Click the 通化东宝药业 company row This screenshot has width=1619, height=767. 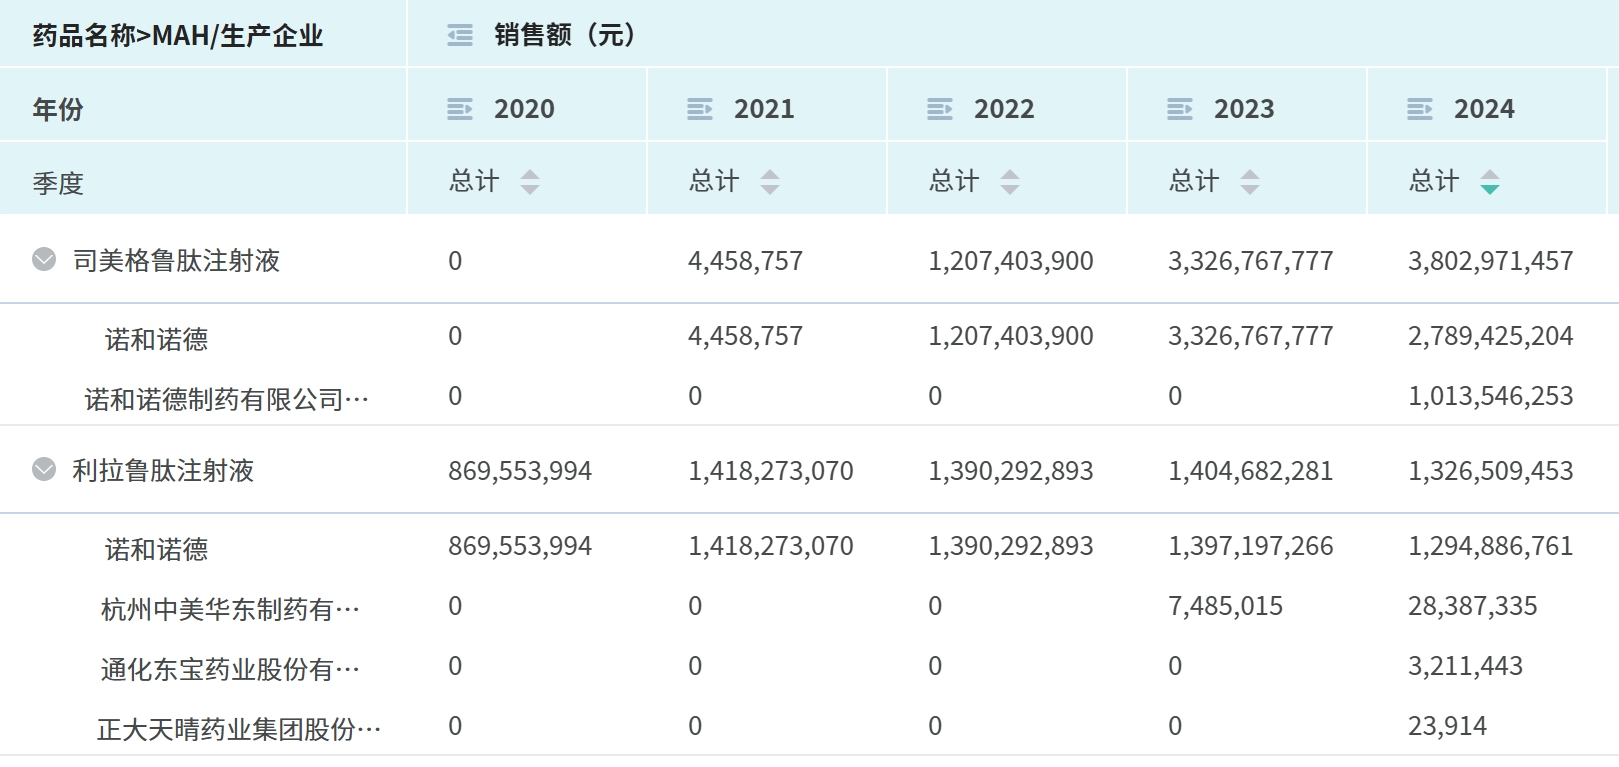pos(230,669)
